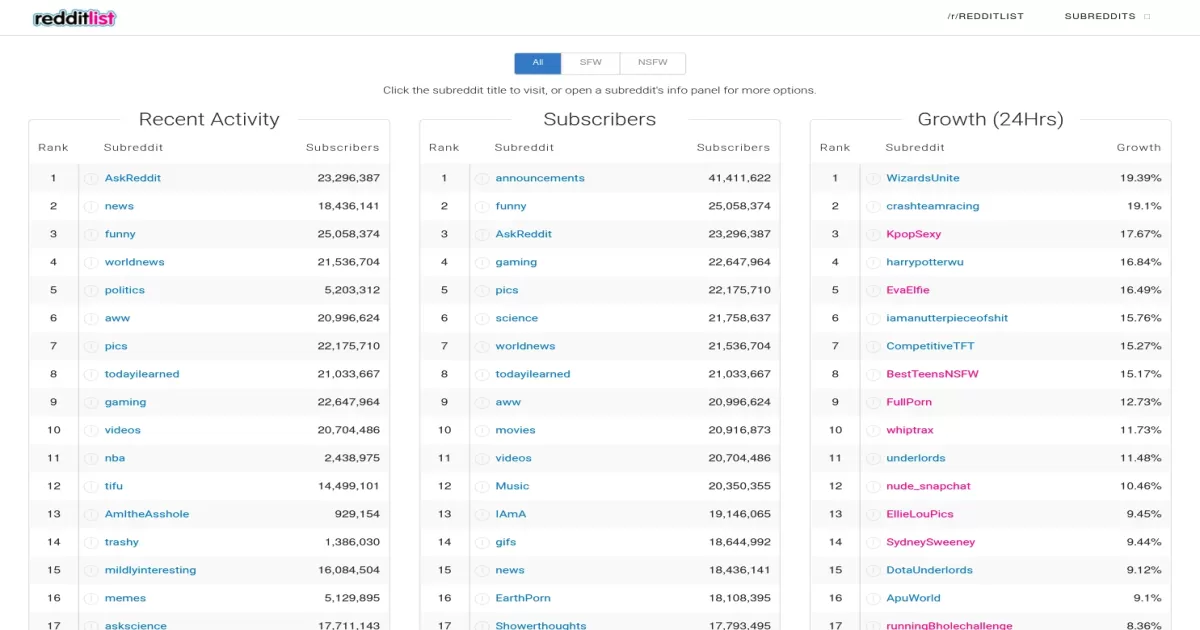Open the SydneySweeney subreddit link
1200x630 pixels.
tap(930, 542)
